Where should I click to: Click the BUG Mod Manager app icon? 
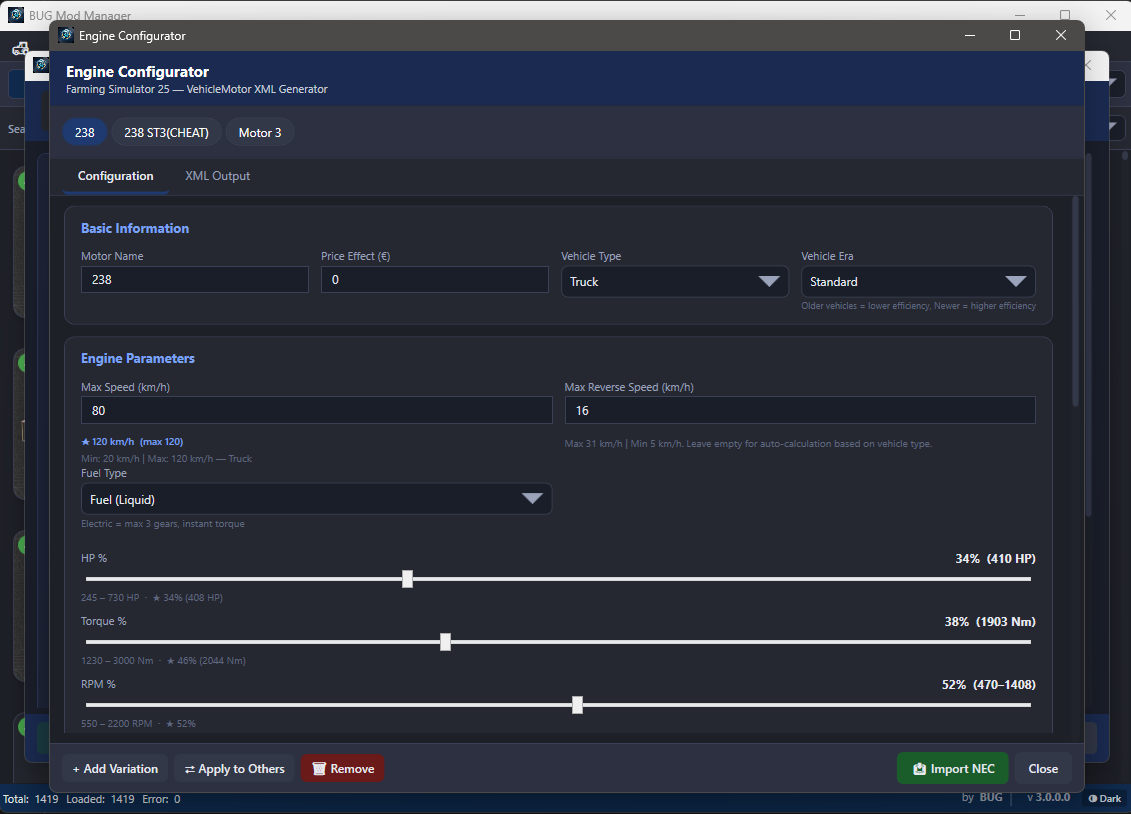pos(16,15)
